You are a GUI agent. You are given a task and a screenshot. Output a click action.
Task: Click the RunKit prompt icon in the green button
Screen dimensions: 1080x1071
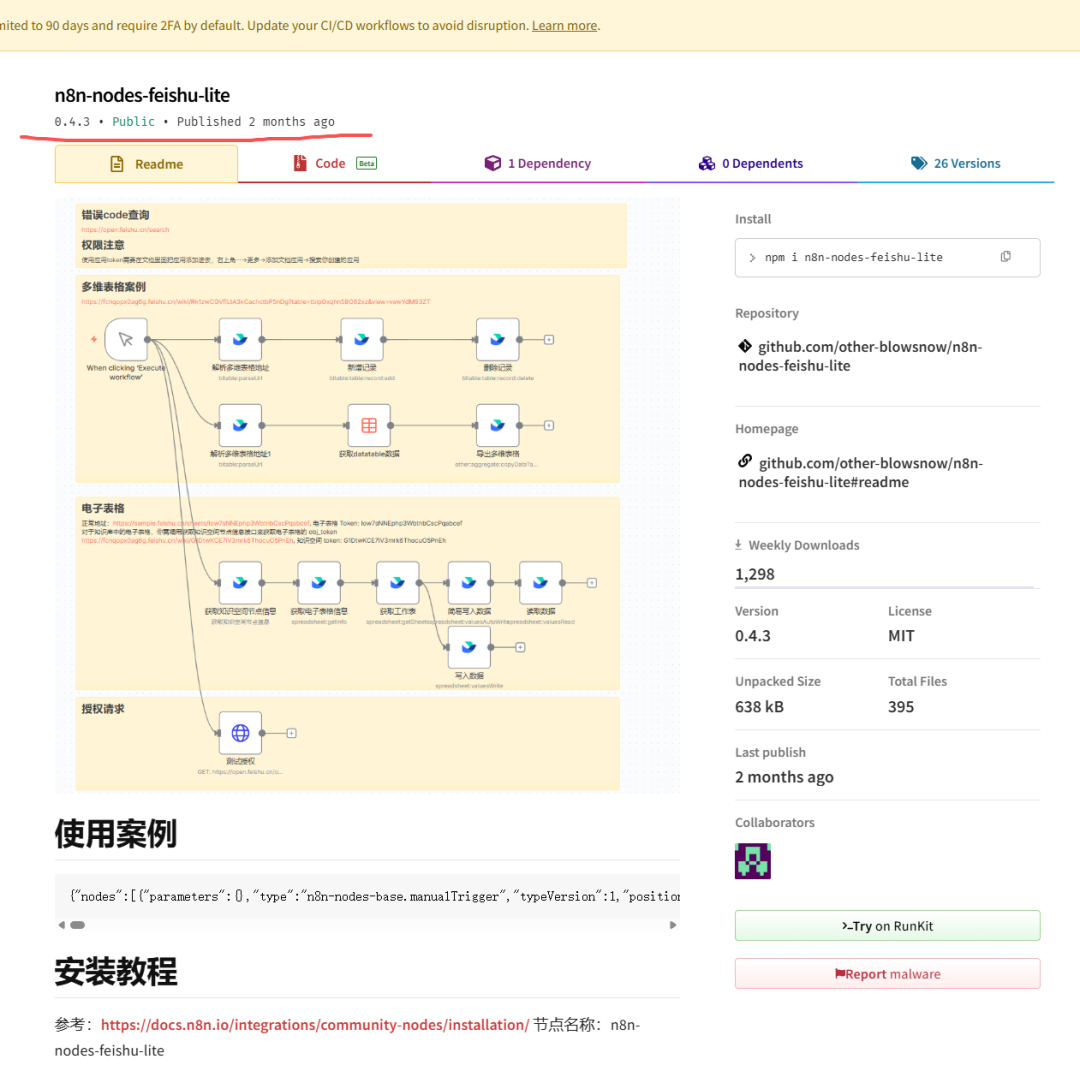[x=845, y=925]
